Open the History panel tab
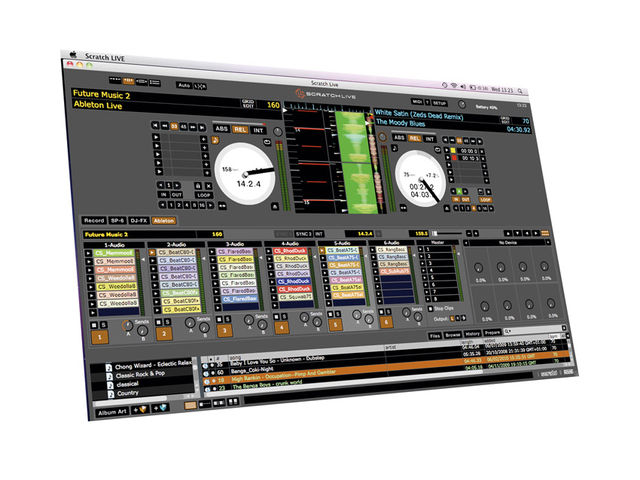 tap(472, 334)
